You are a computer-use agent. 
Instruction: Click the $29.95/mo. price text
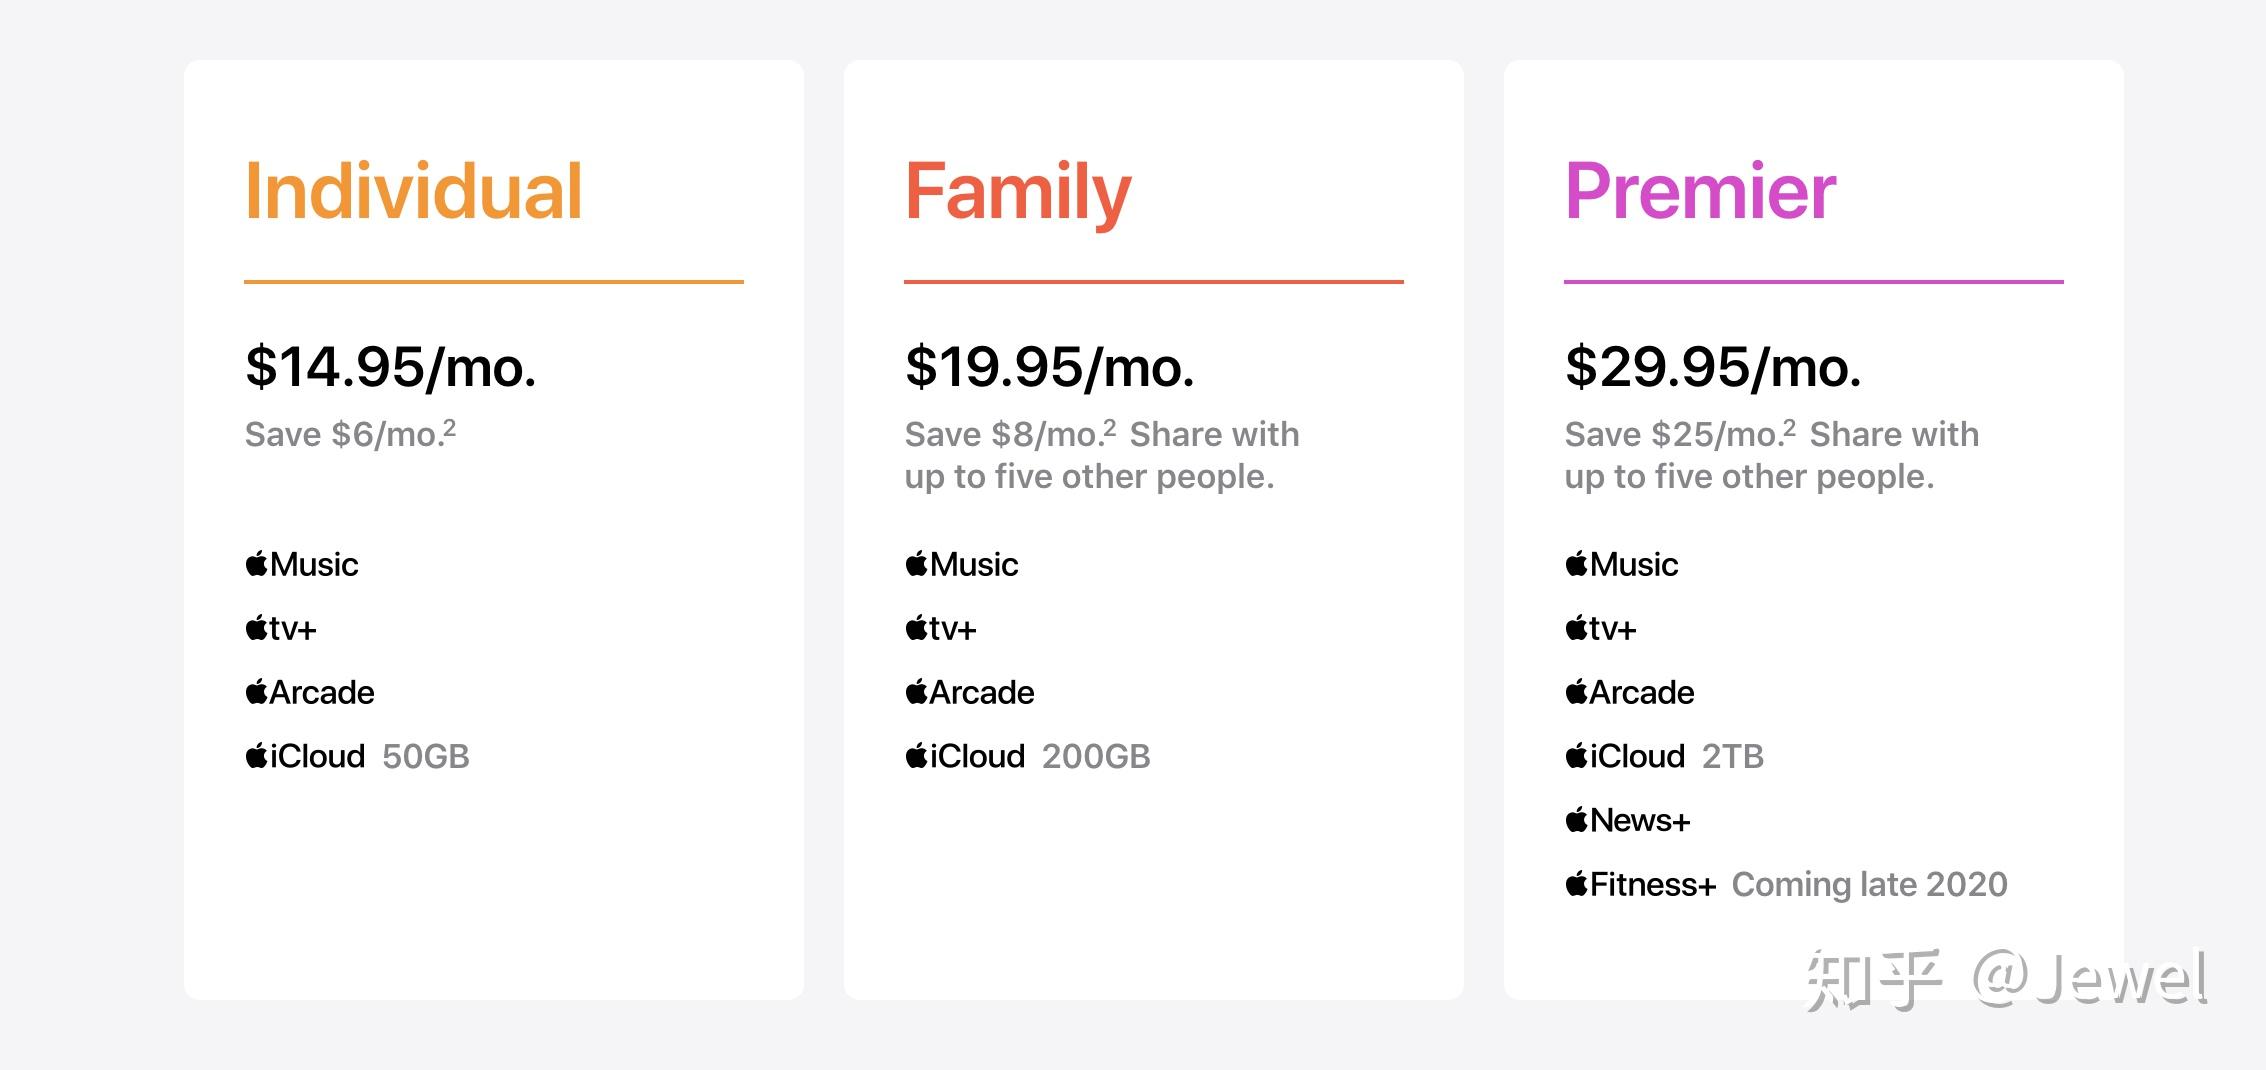click(1713, 367)
